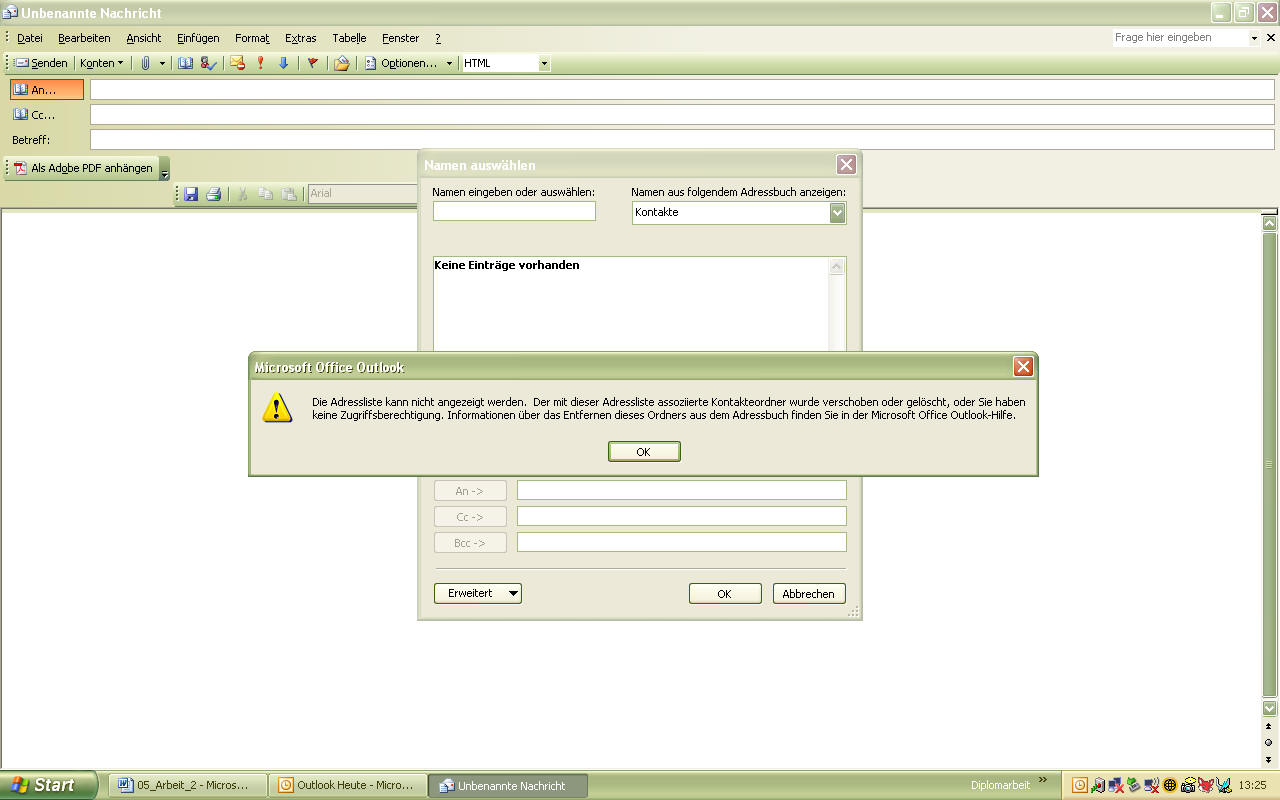Viewport: 1280px width, 800px height.
Task: Click the copy icon
Action: (265, 193)
